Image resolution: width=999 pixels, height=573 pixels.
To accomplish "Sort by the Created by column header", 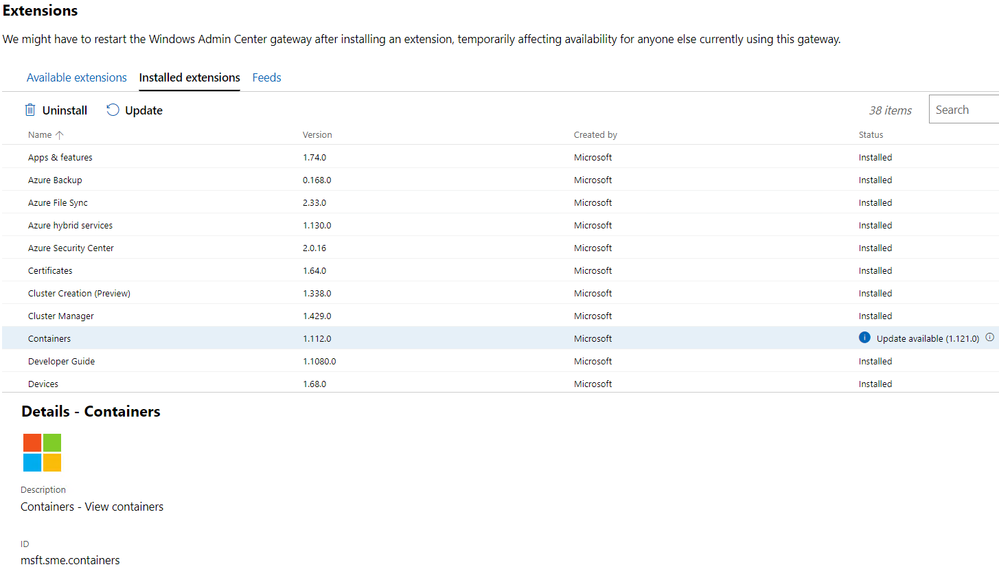I will (x=595, y=135).
